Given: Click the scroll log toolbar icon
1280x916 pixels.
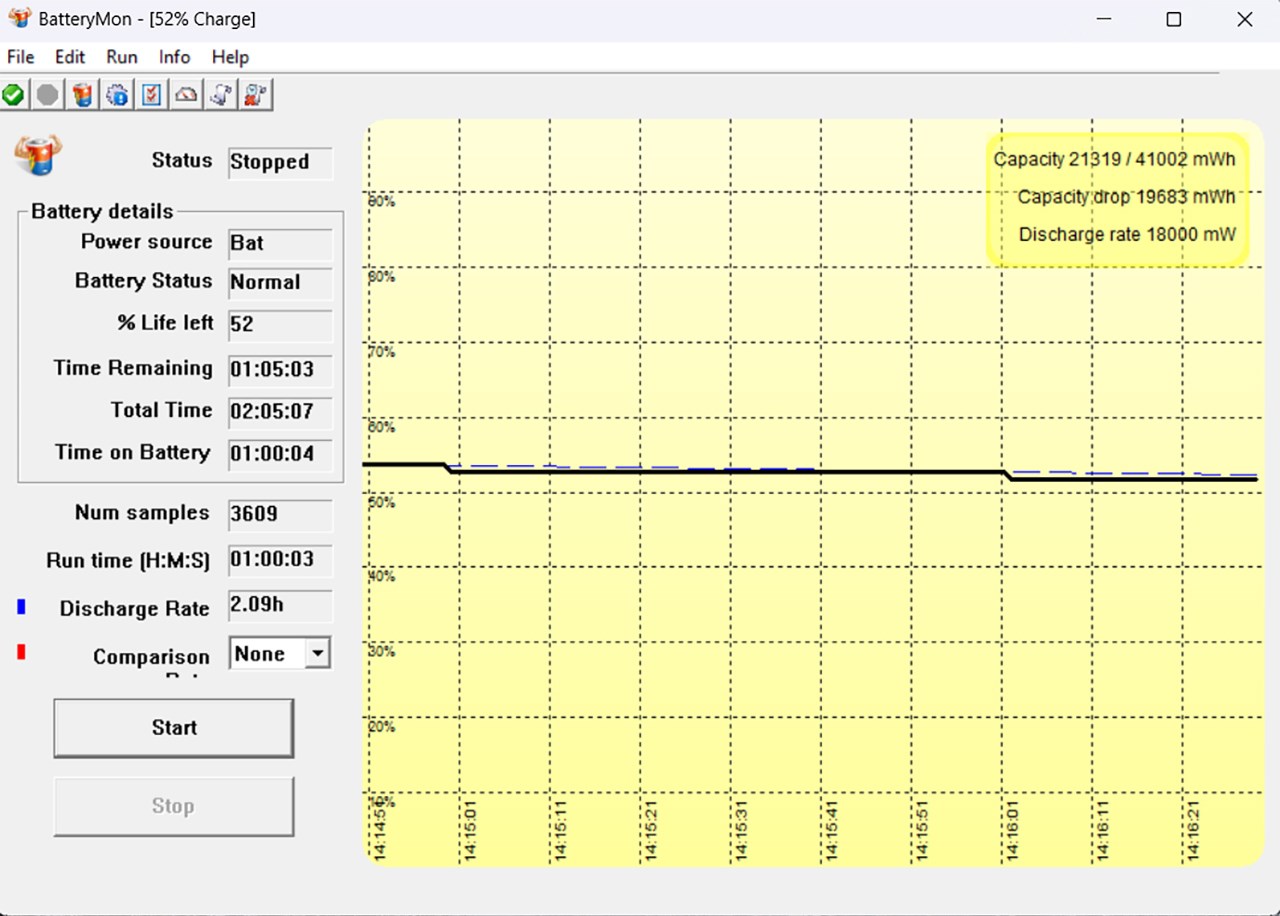Looking at the screenshot, I should (221, 95).
